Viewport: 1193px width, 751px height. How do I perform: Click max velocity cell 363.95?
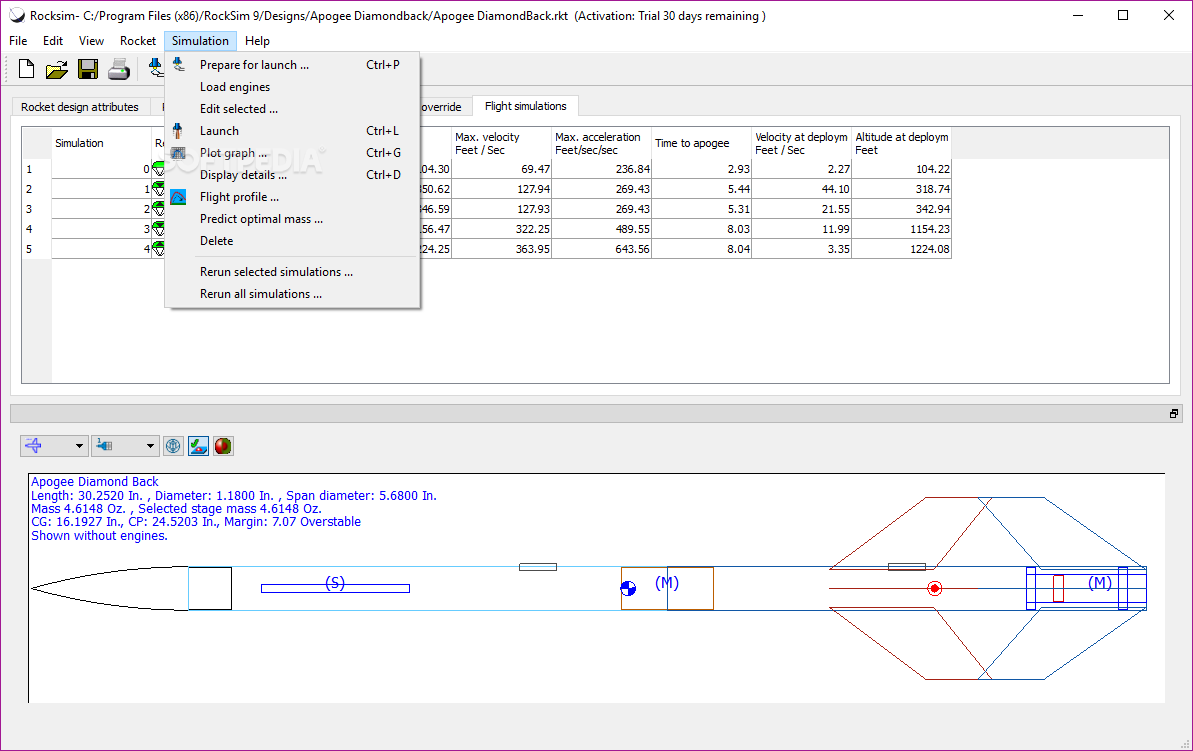[501, 249]
